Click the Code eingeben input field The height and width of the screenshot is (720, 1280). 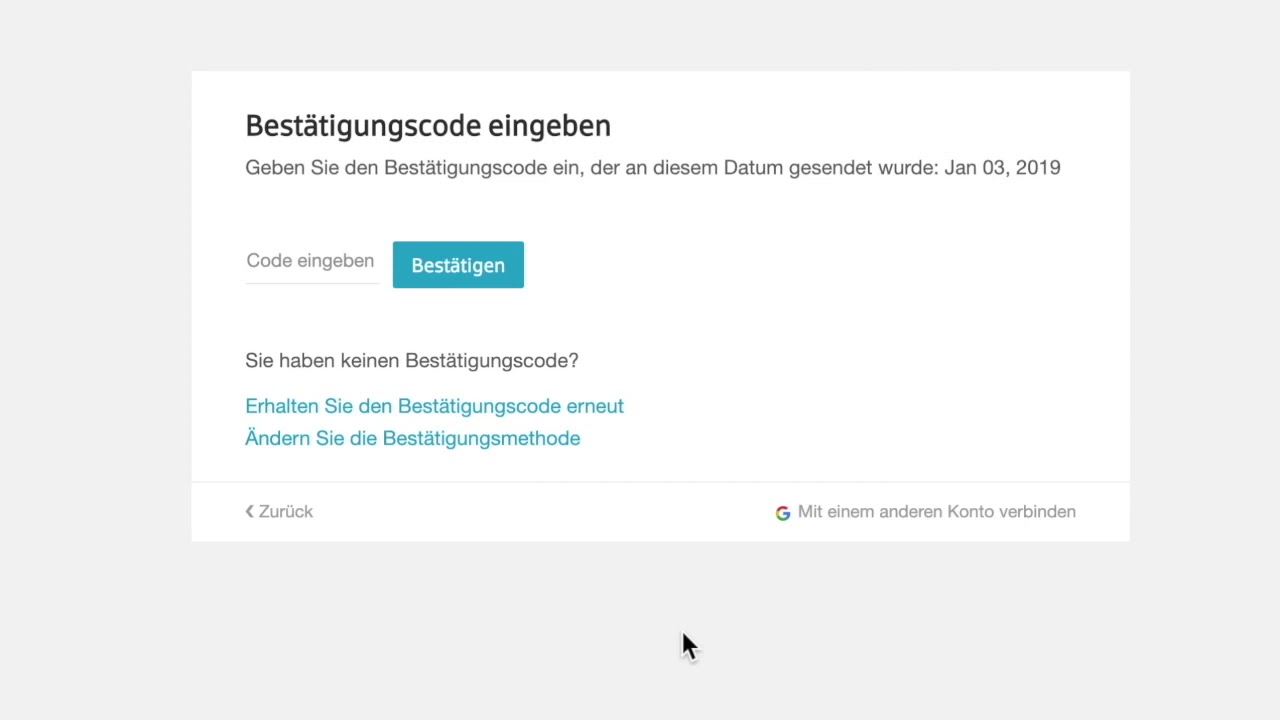pos(312,262)
